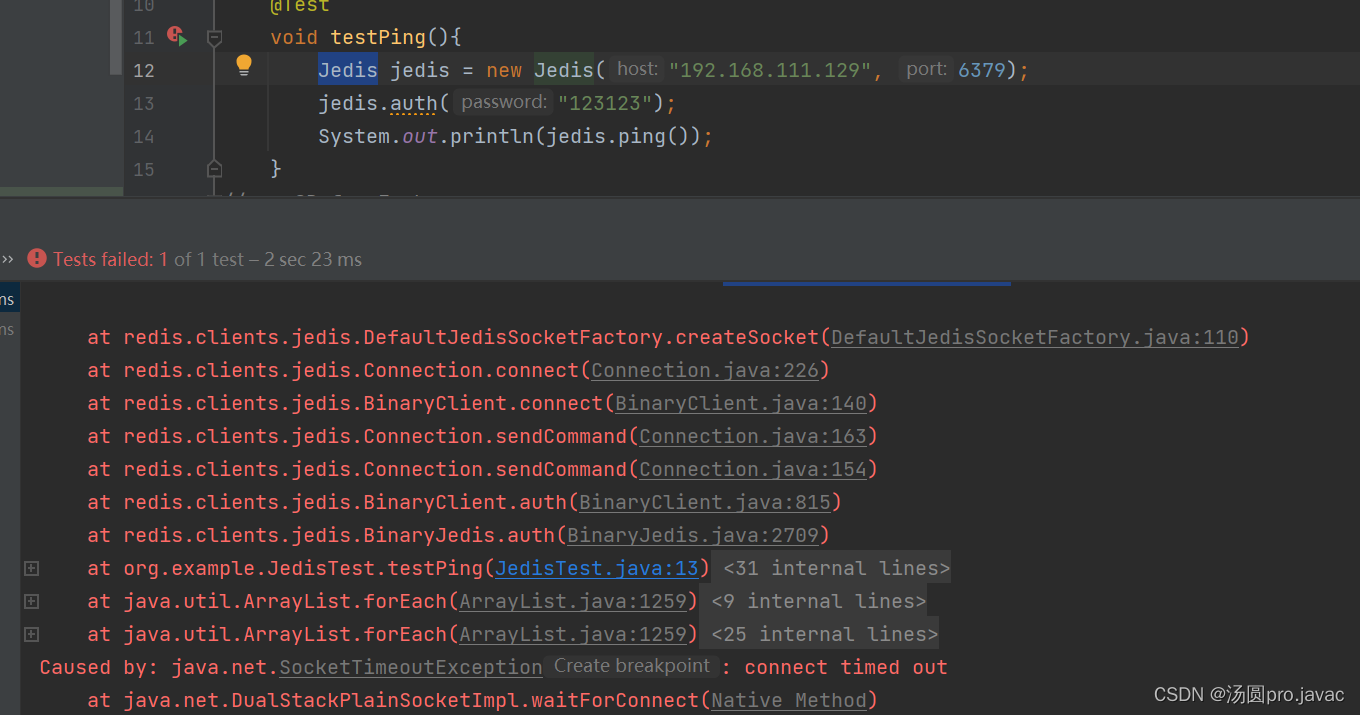Open the JedisTest.java:13 stack trace link
Image resolution: width=1360 pixels, height=715 pixels.
[596, 567]
